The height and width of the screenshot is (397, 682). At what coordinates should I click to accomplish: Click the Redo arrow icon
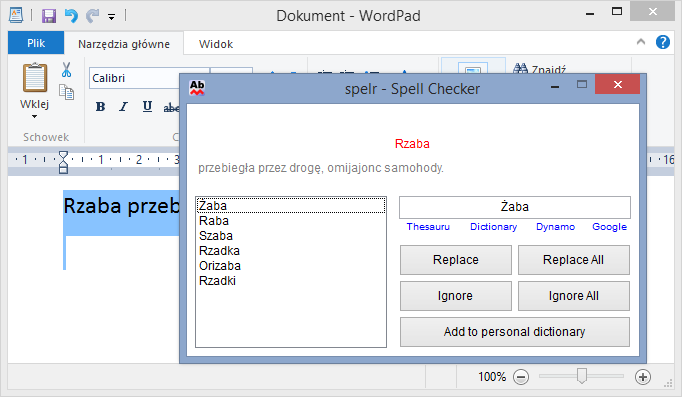tap(92, 16)
